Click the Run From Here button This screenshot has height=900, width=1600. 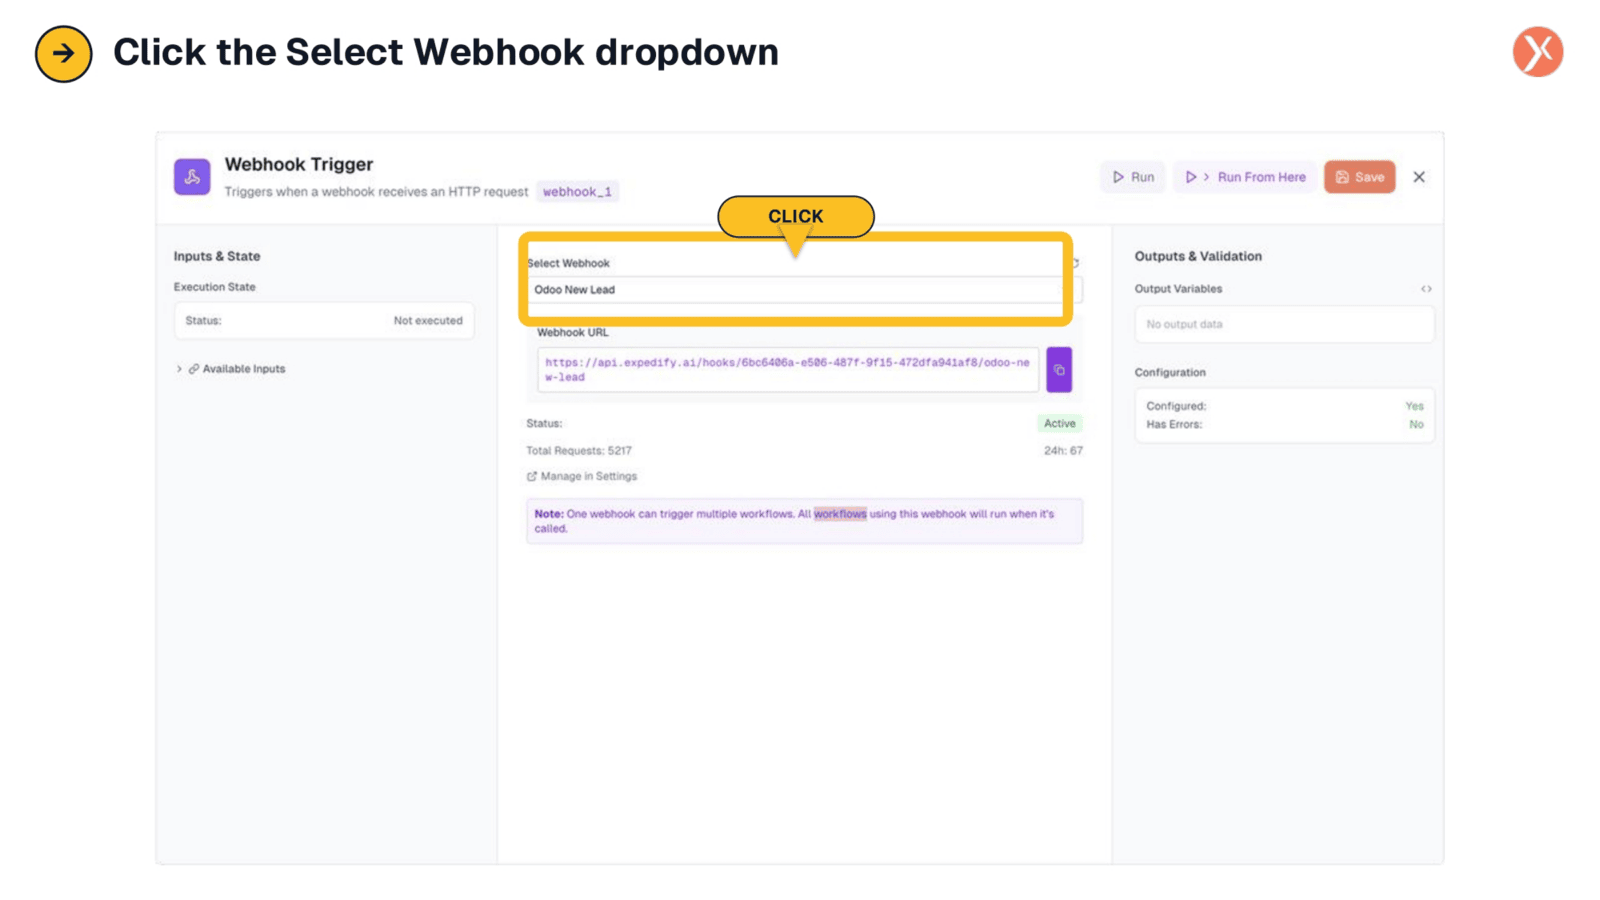pyautogui.click(x=1245, y=177)
